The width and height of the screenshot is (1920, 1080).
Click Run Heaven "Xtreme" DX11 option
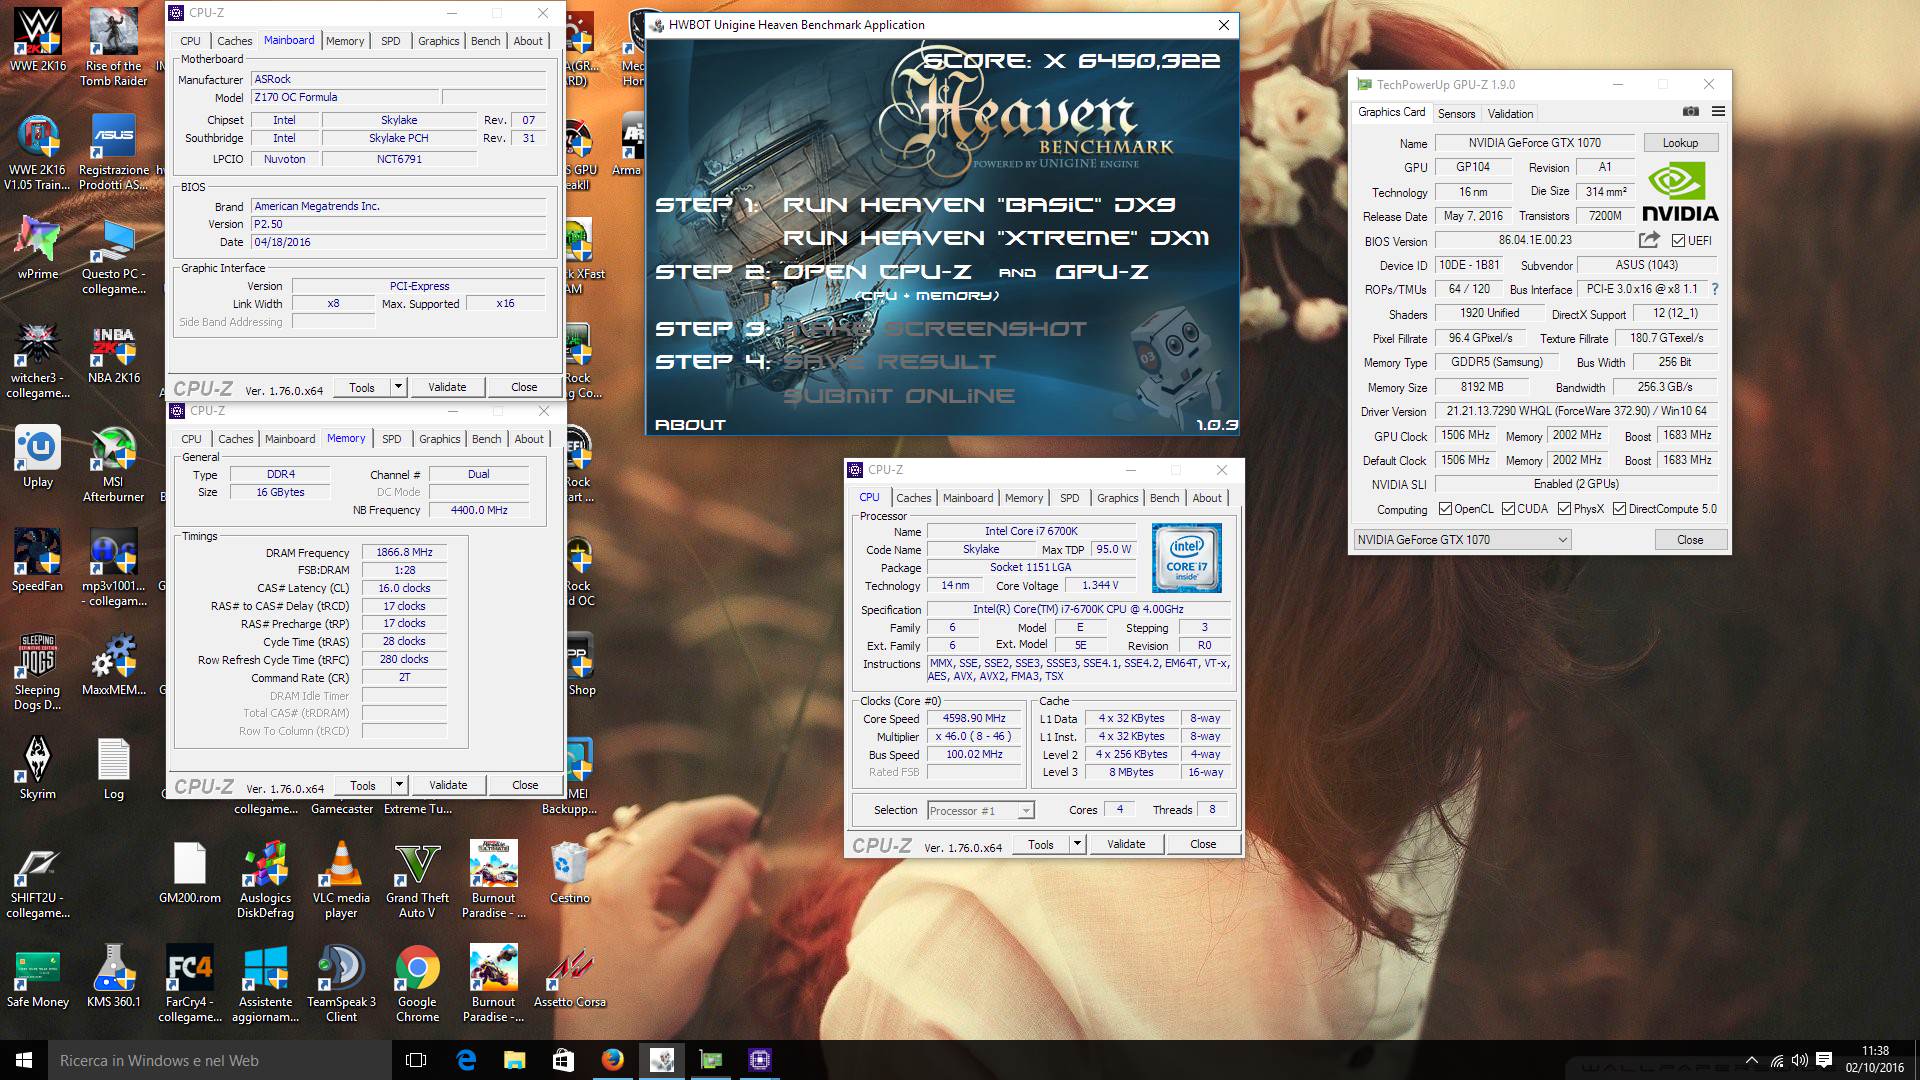996,238
